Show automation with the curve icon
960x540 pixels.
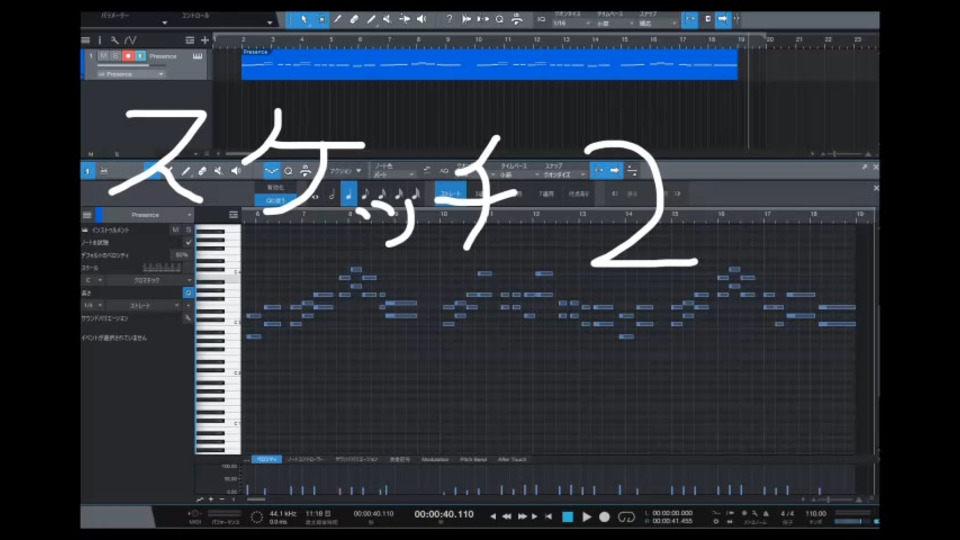coord(130,40)
